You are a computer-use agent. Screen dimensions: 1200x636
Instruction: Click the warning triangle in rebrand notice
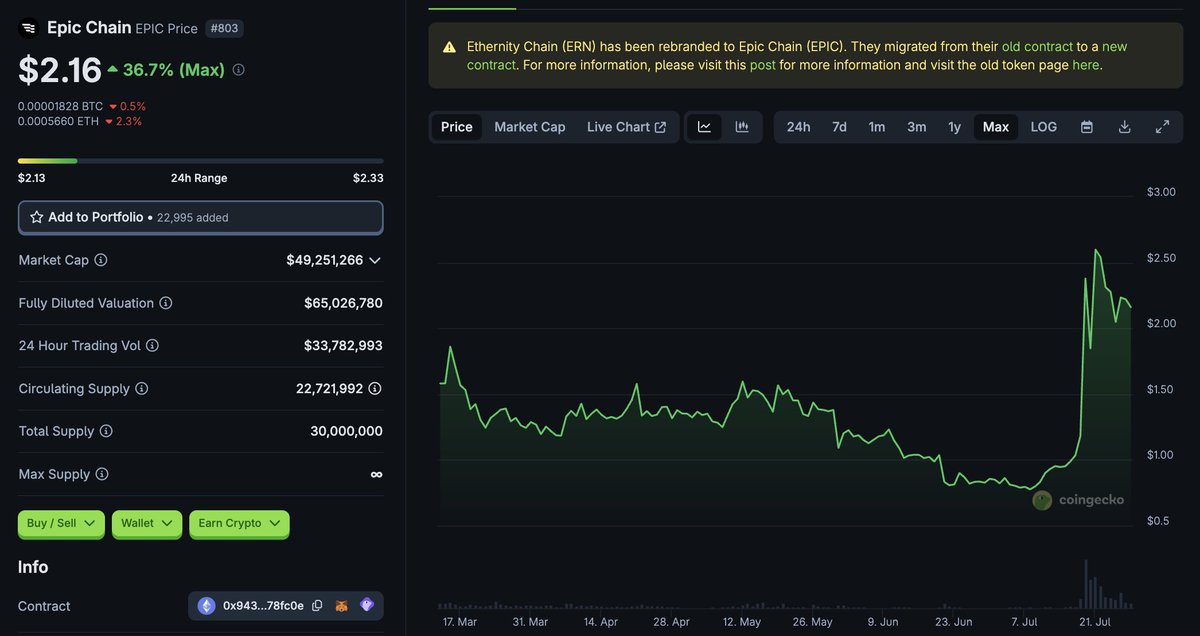tap(448, 47)
